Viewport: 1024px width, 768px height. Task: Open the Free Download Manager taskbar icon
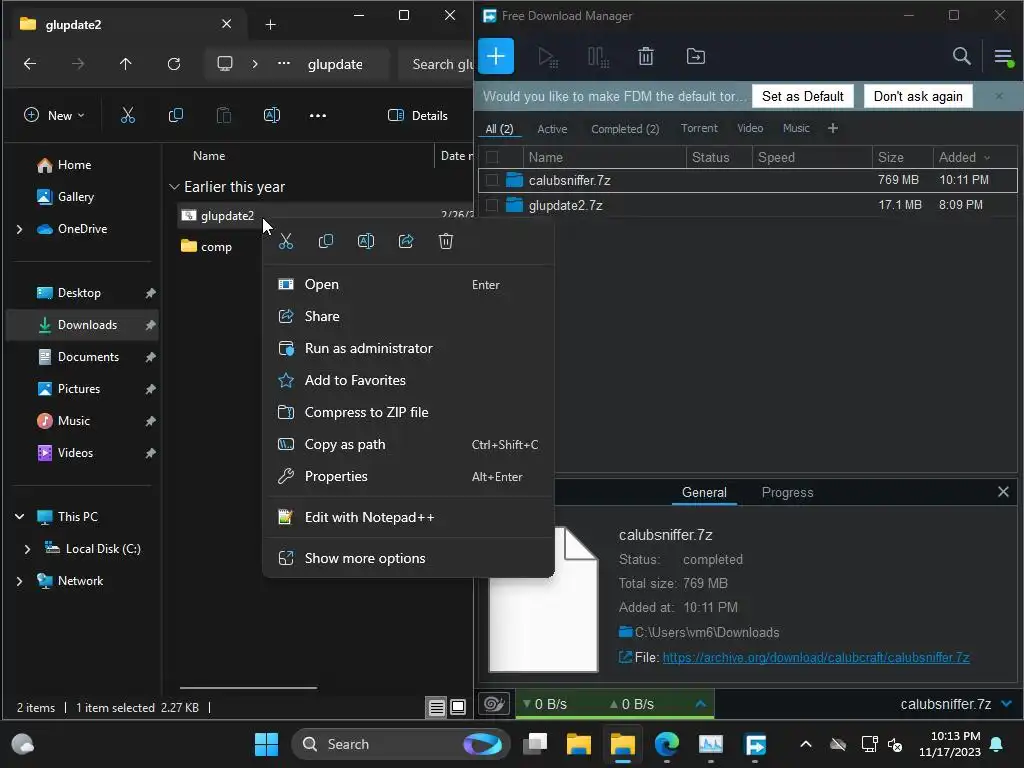pos(756,744)
